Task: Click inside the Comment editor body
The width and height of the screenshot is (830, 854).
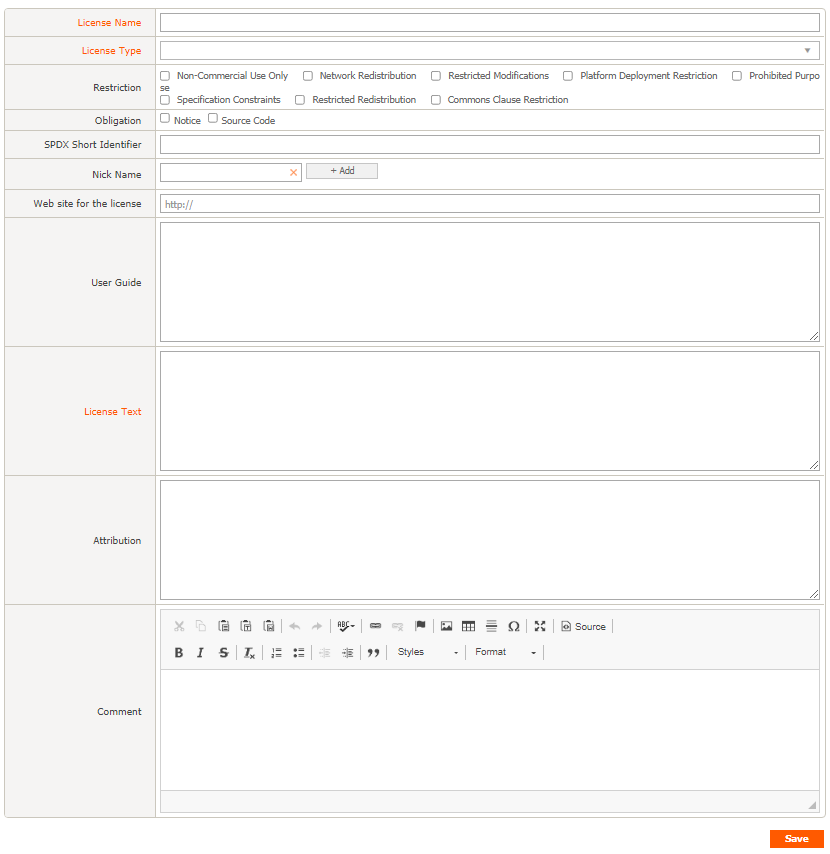Action: click(x=490, y=730)
